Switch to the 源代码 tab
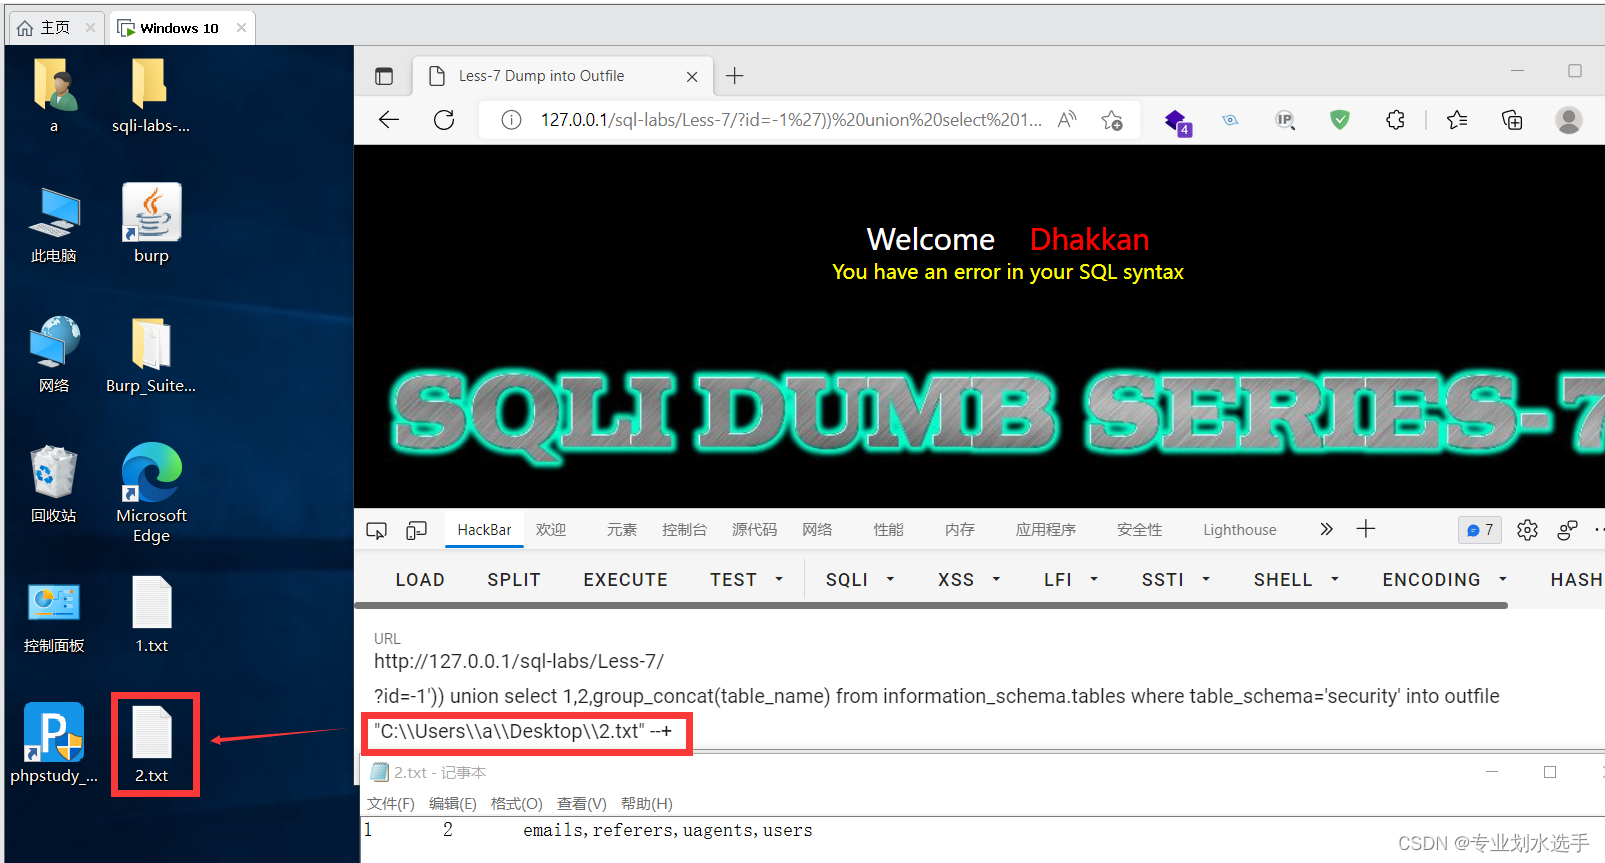1605x863 pixels. pos(754,530)
